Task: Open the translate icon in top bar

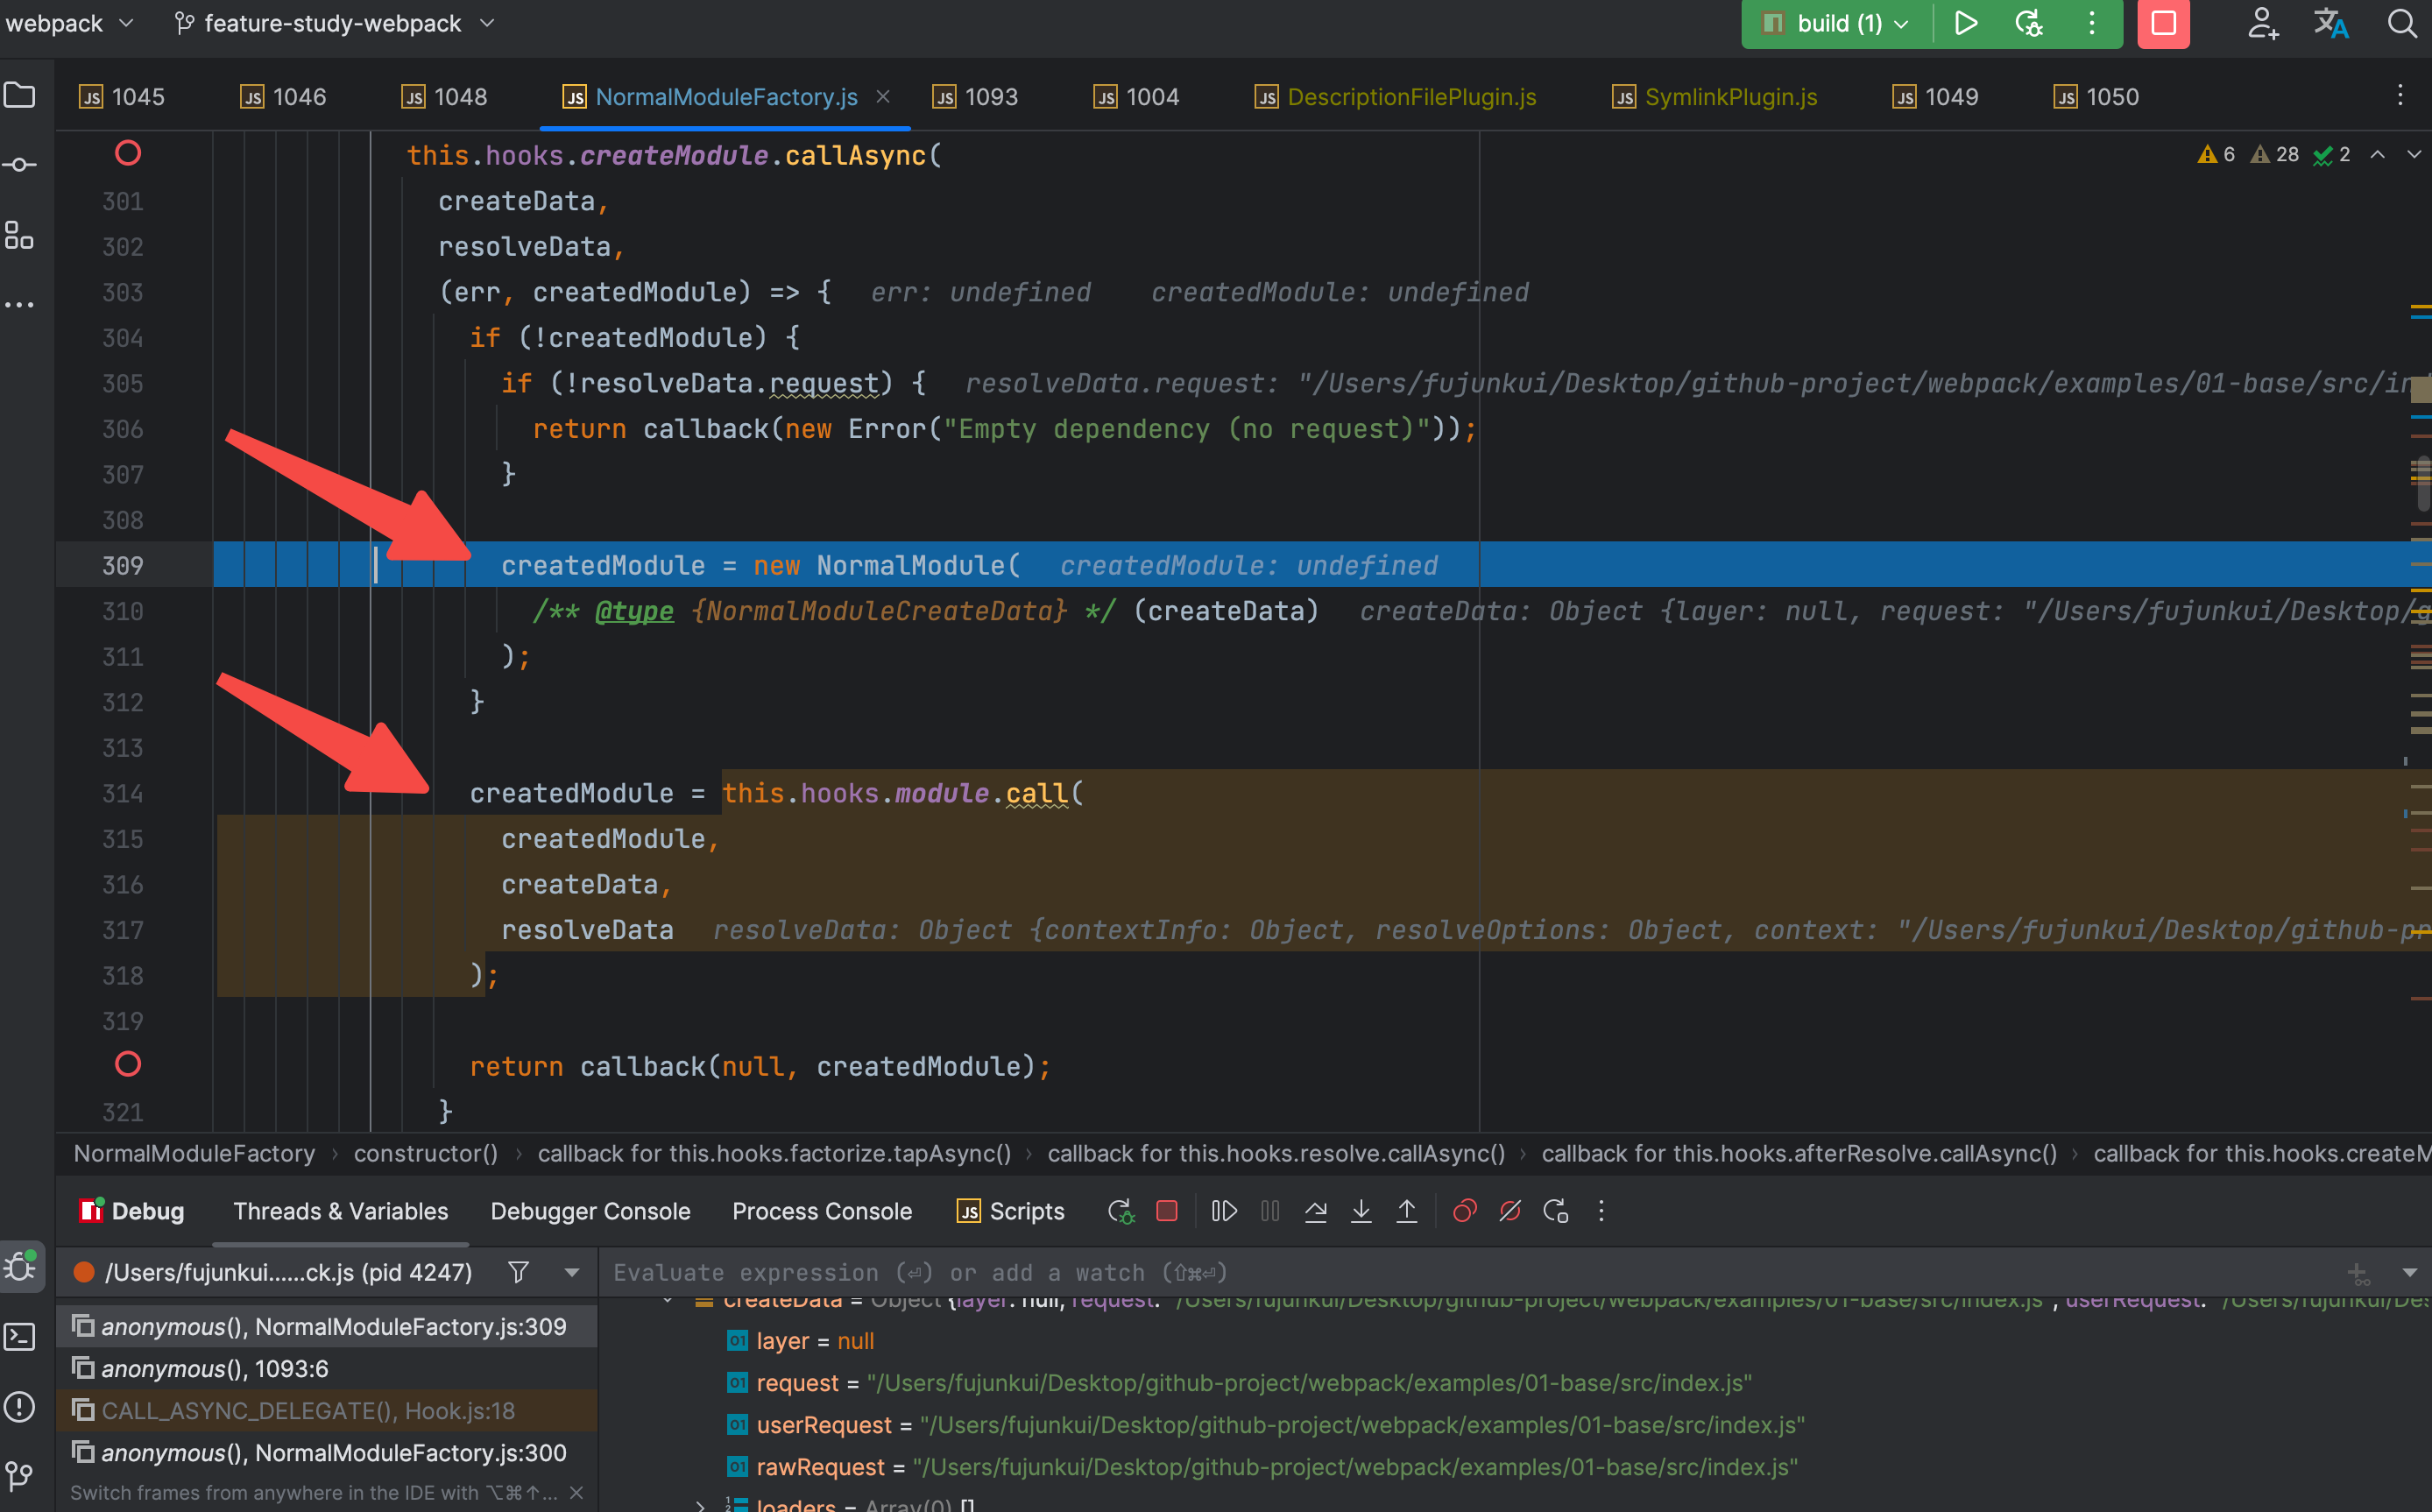Action: click(2331, 23)
